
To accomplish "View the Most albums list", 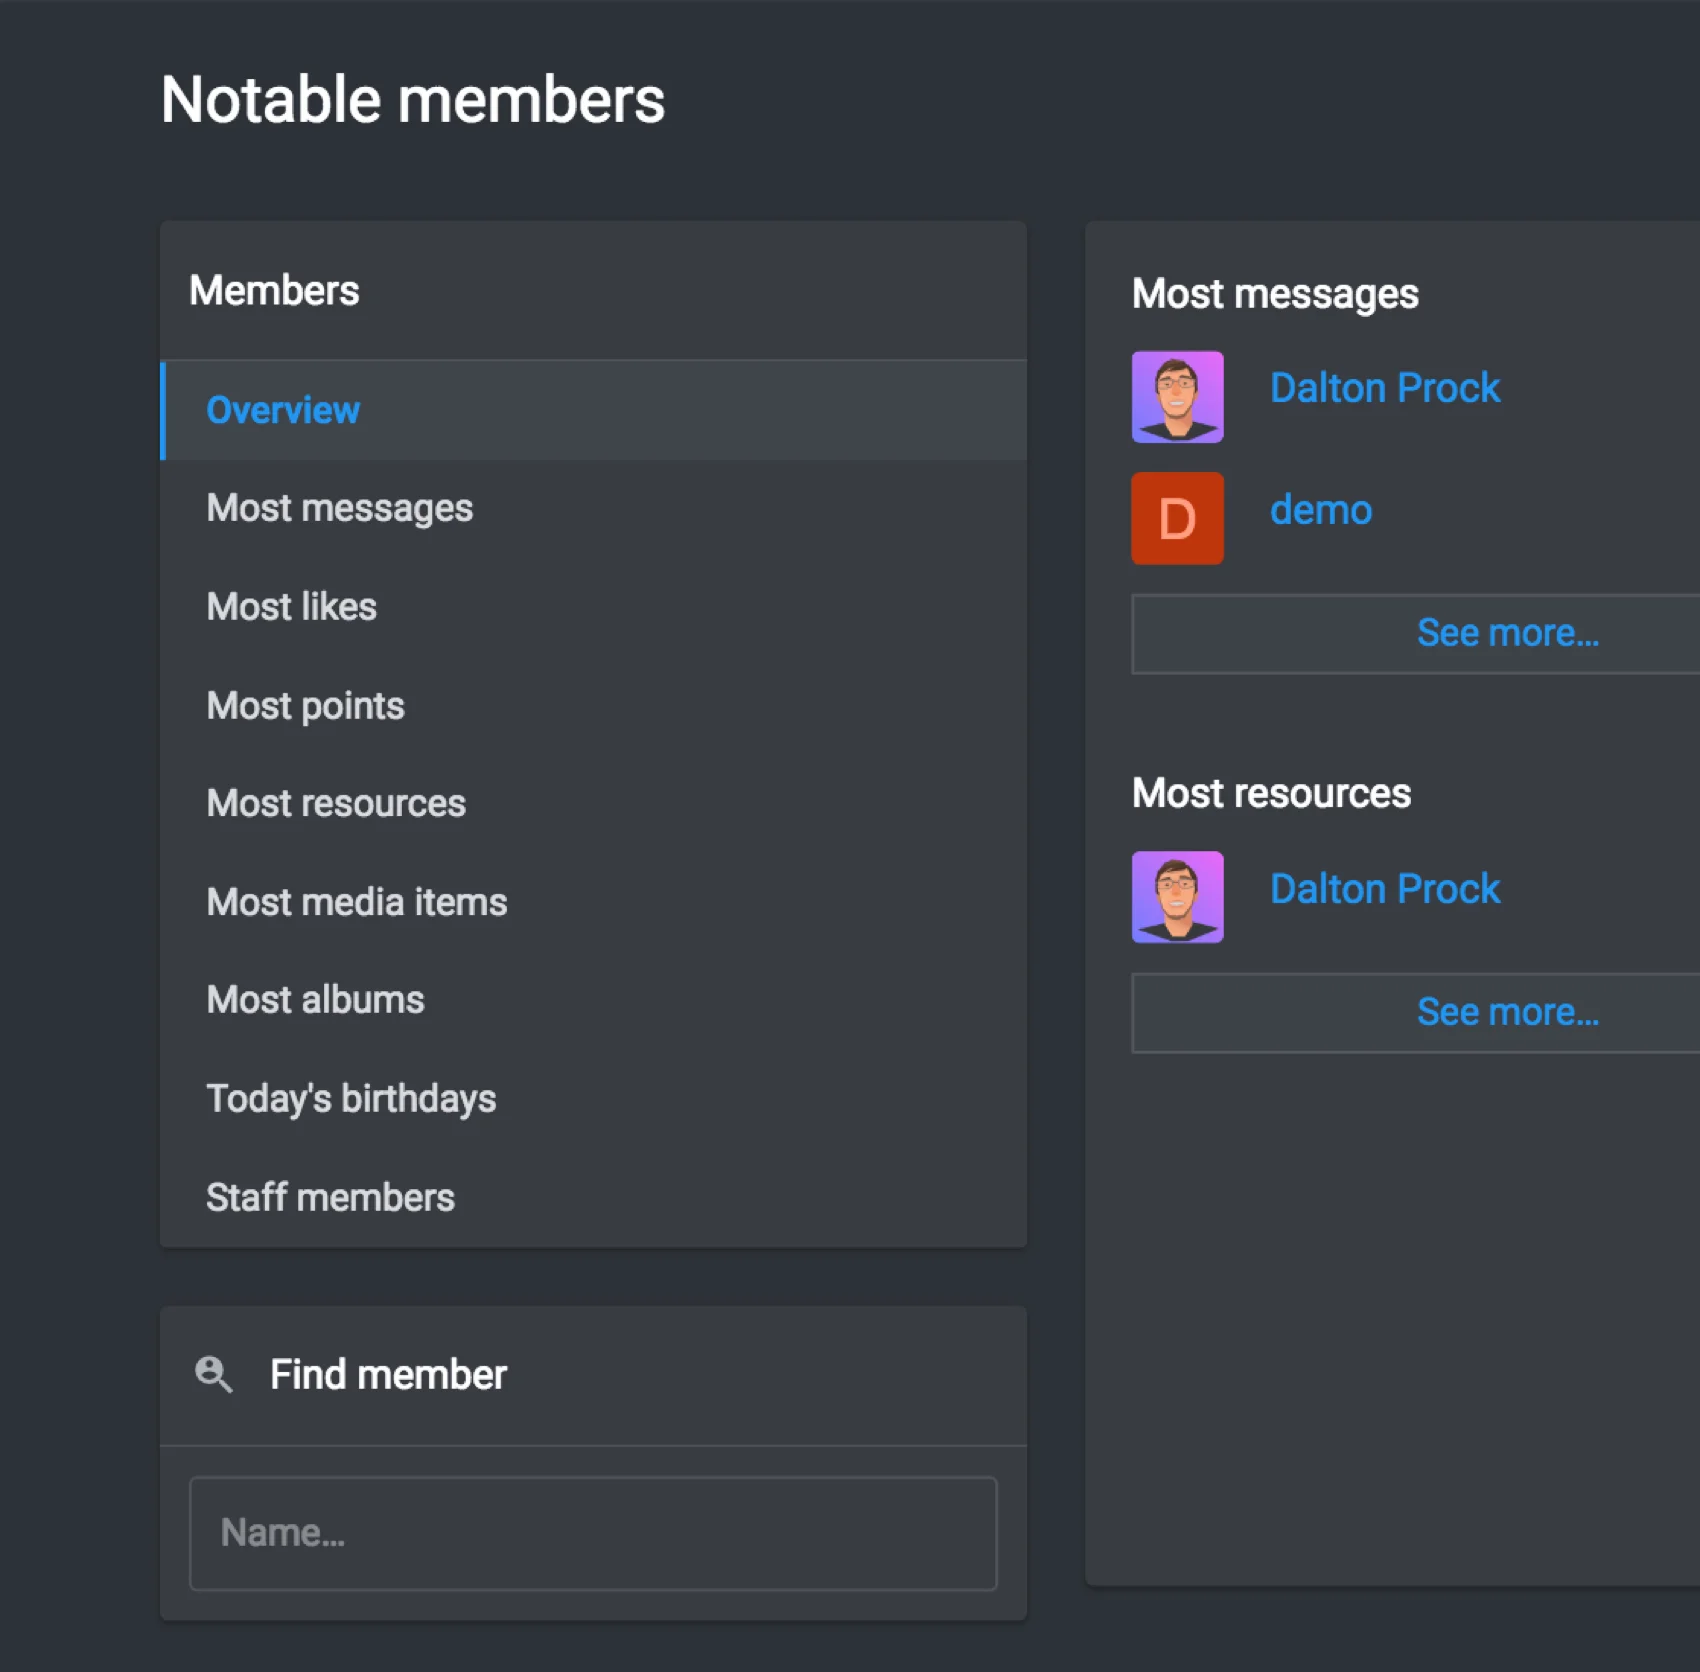I will (315, 1000).
